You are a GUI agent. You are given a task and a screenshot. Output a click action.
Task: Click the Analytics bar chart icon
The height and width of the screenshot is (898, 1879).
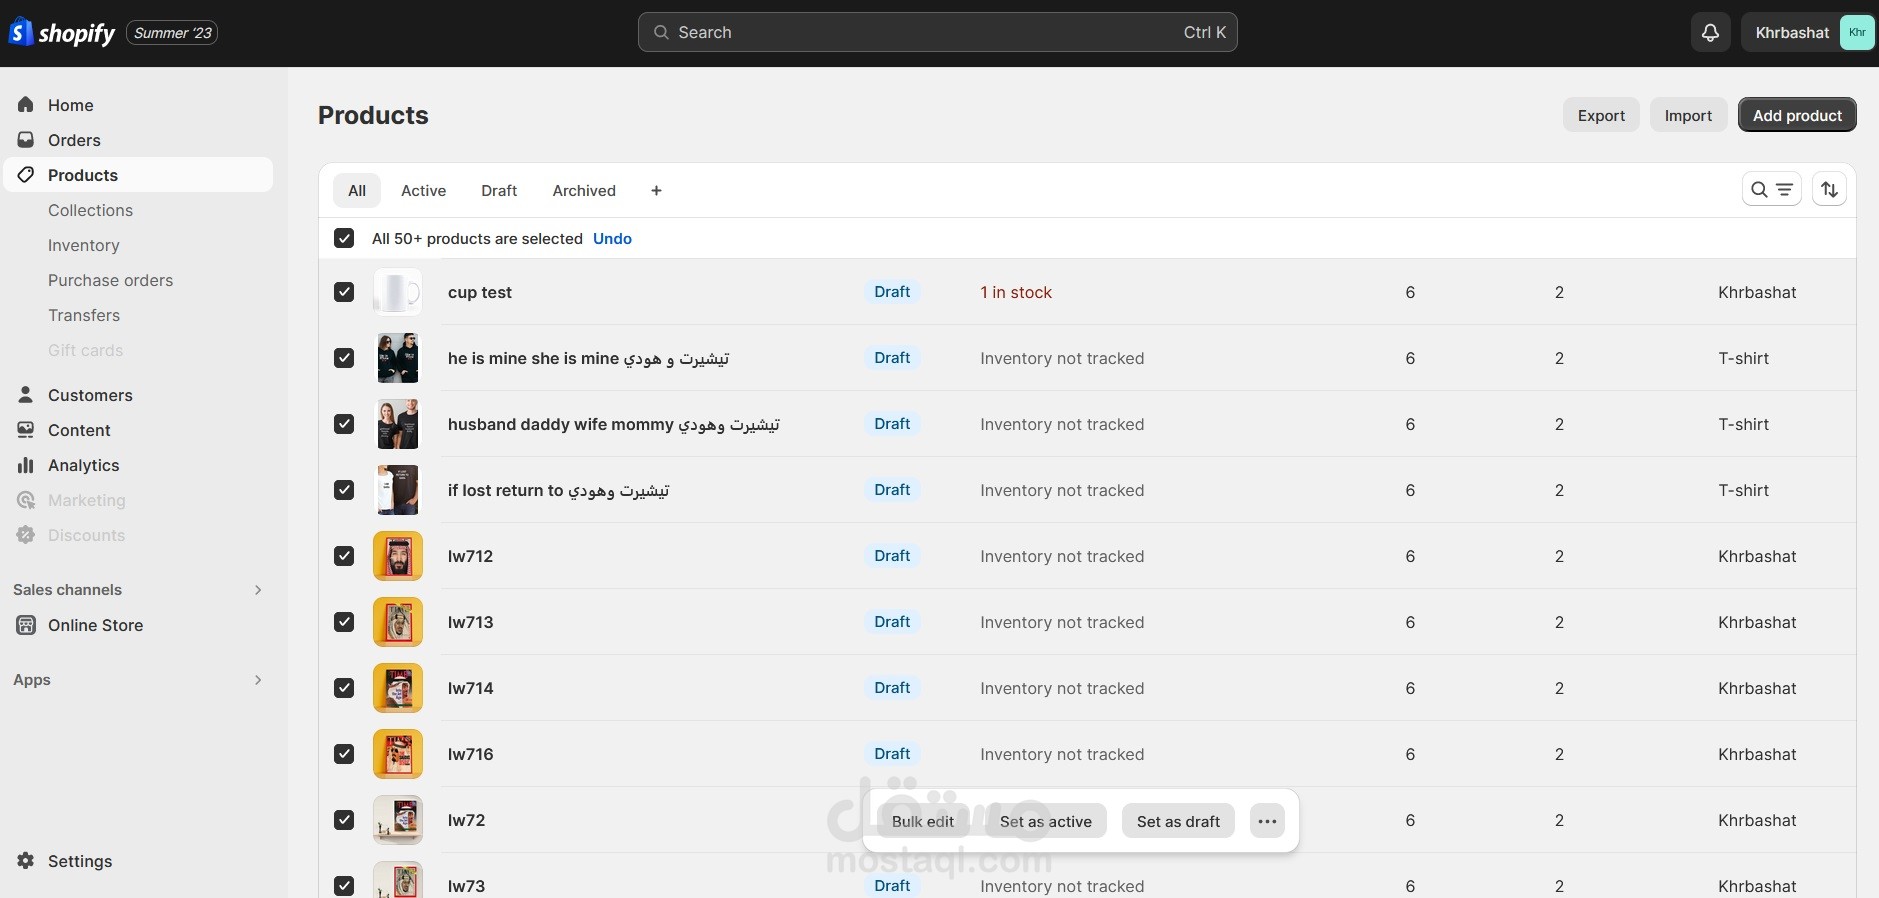point(26,465)
